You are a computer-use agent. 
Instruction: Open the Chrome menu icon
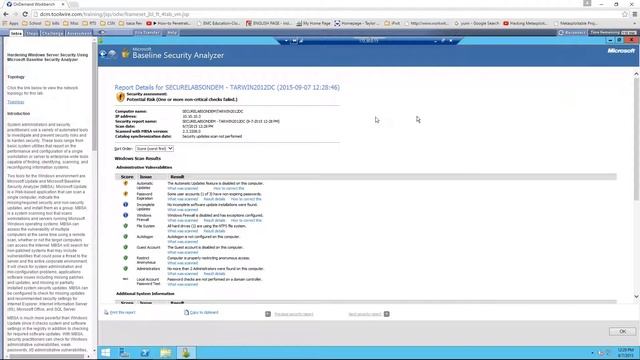[x=635, y=14]
